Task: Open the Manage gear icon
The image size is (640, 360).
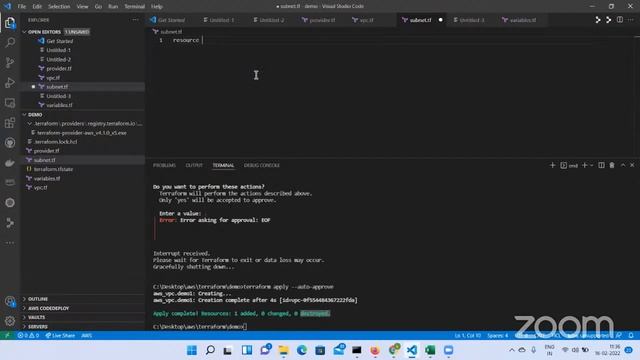Action: [x=10, y=321]
